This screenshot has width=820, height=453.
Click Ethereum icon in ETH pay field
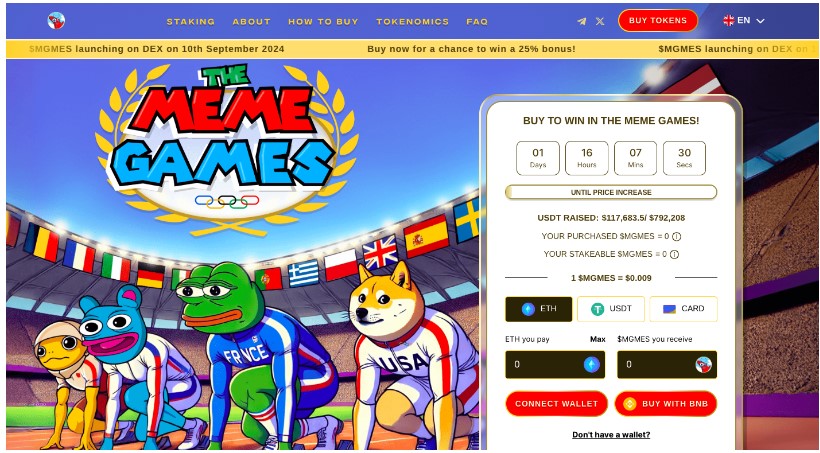pos(591,365)
